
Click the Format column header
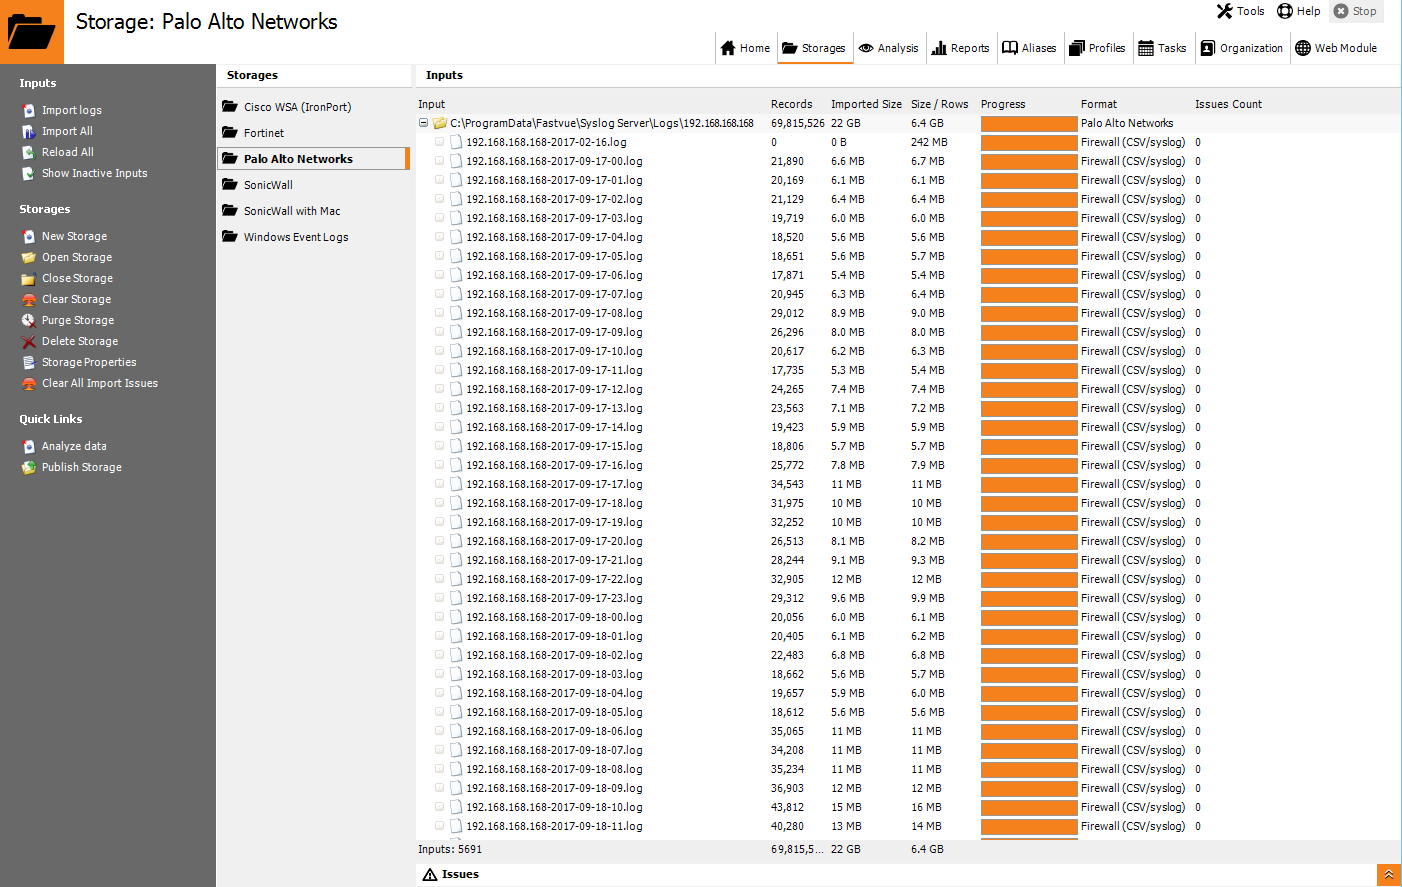(x=1098, y=104)
